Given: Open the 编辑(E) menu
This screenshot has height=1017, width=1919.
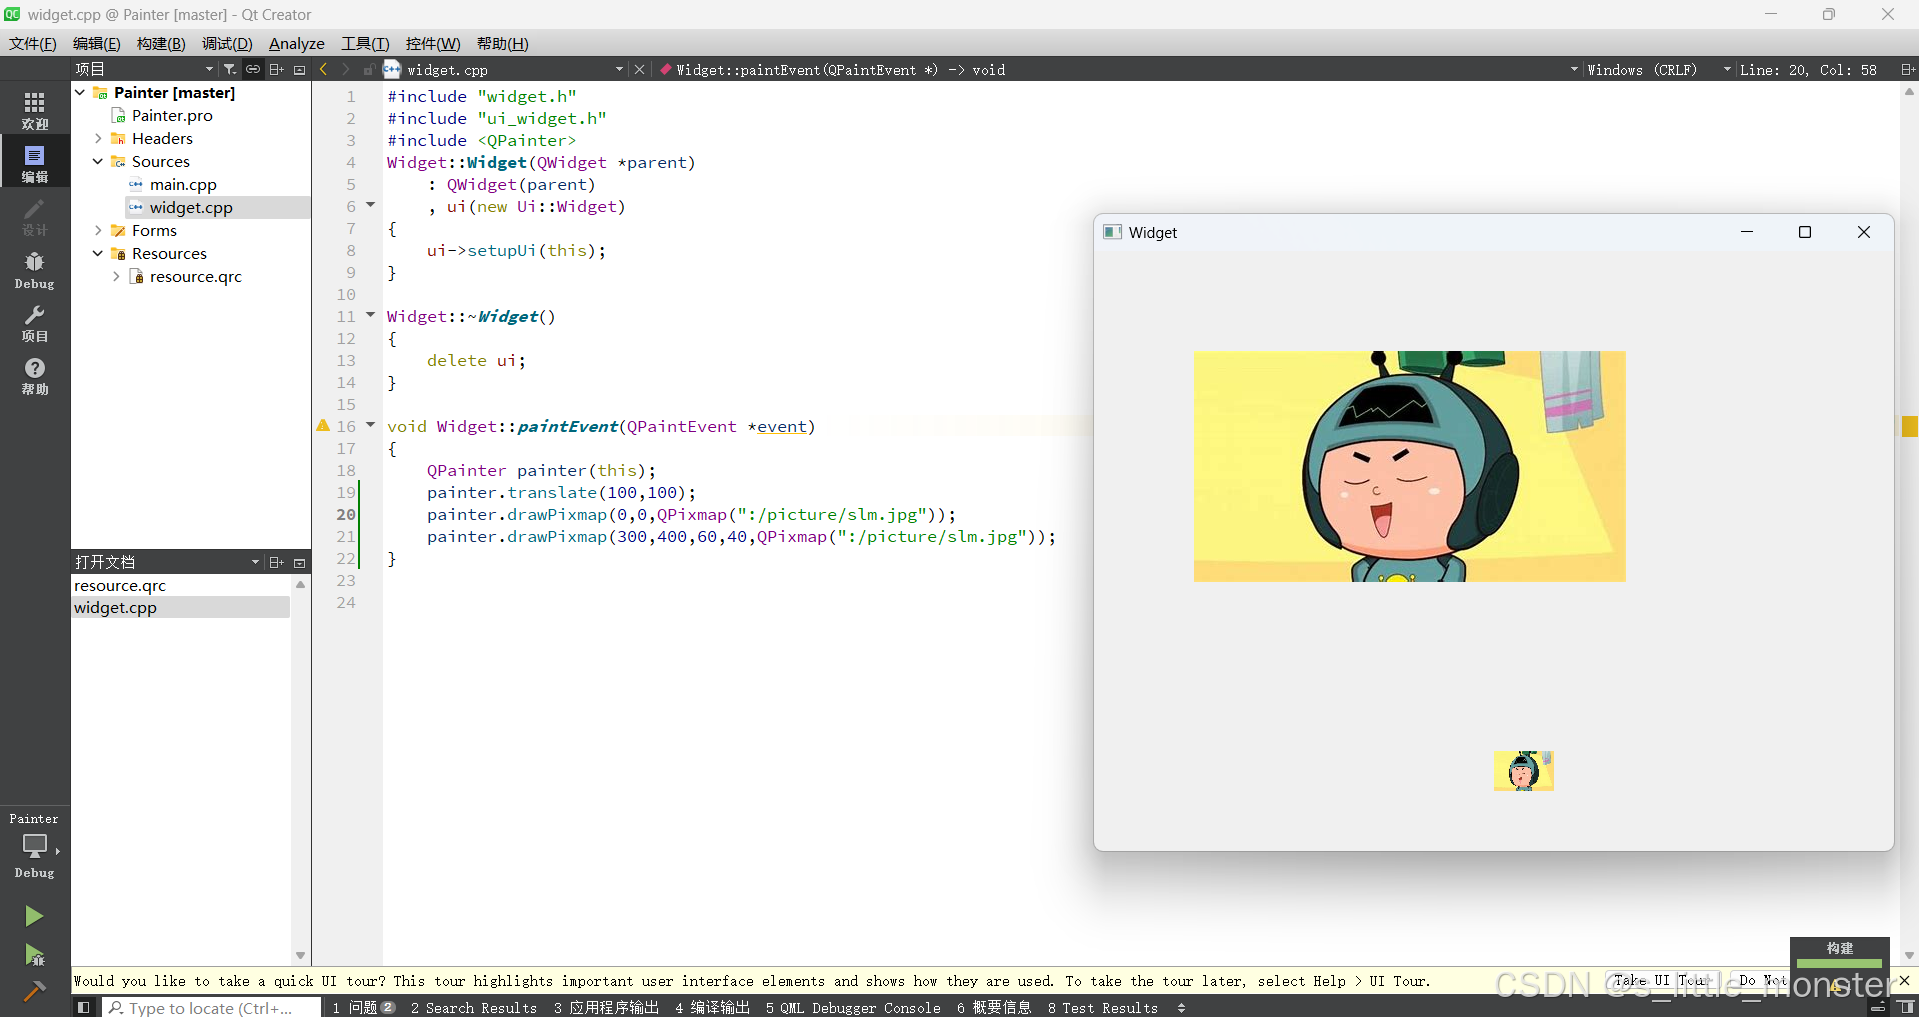Looking at the screenshot, I should tap(97, 43).
